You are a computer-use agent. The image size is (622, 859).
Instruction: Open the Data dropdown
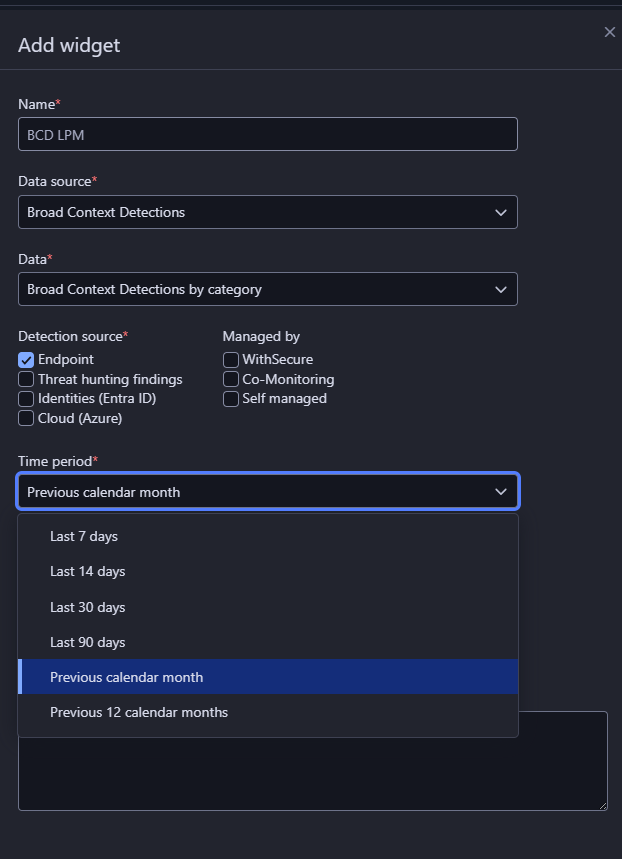coord(267,289)
